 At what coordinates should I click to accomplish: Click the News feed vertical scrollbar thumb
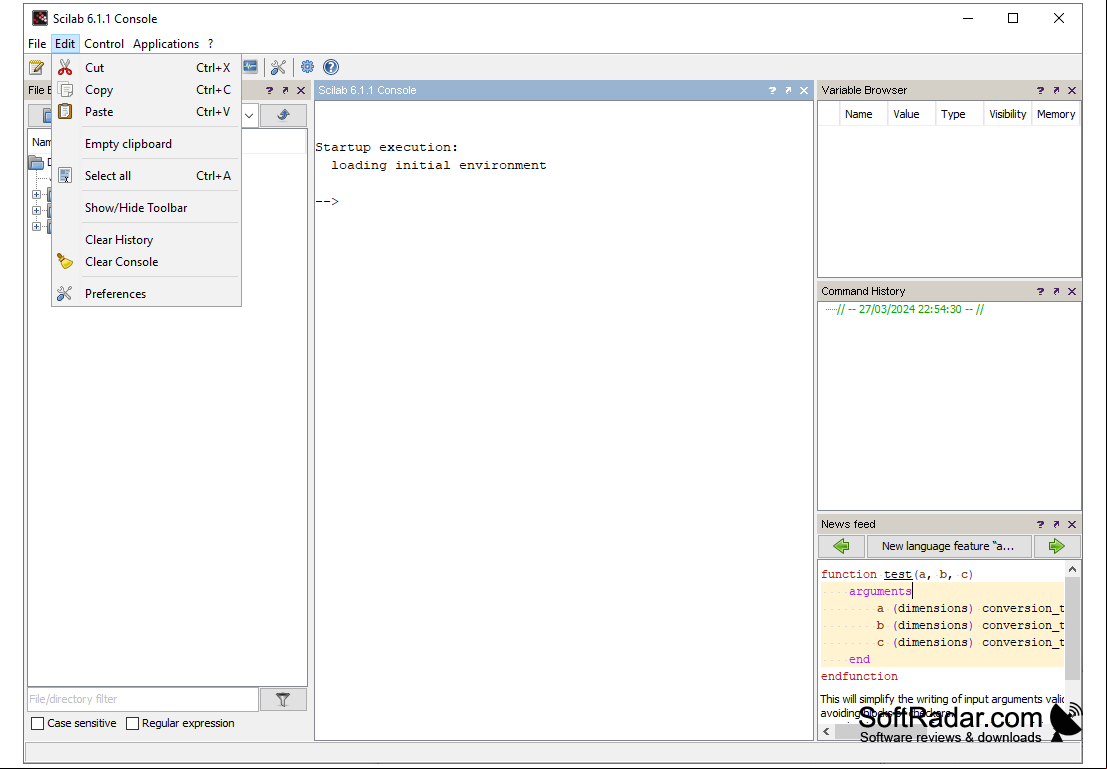click(x=1072, y=628)
